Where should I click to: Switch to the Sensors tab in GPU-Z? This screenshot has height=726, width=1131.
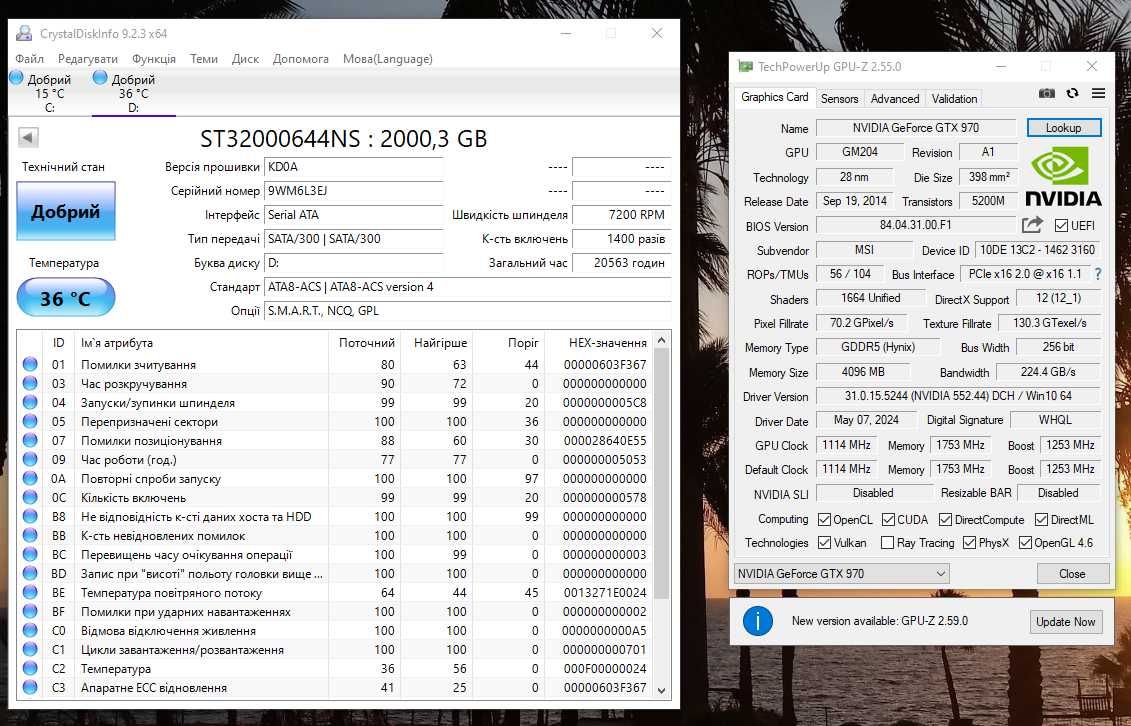click(x=840, y=99)
